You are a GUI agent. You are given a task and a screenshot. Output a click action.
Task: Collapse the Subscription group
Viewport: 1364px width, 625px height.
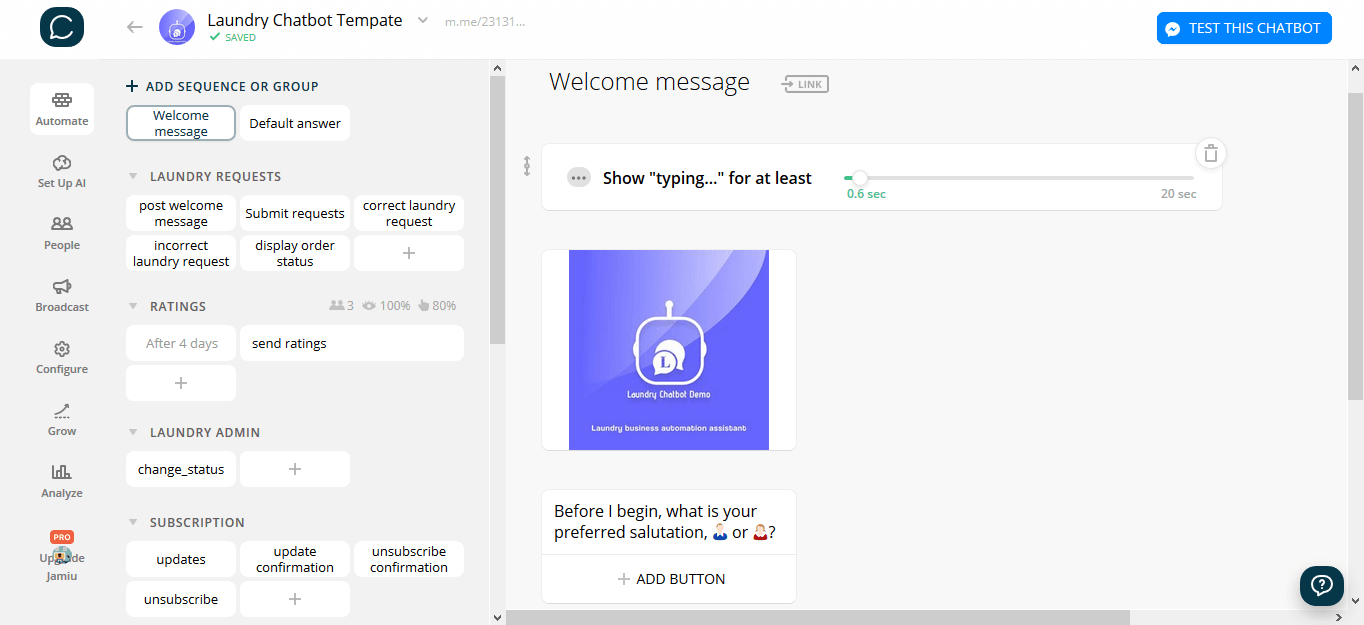point(133,522)
